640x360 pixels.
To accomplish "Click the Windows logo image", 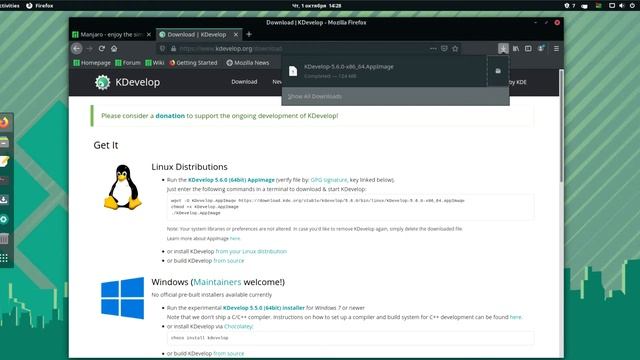I will click(x=122, y=298).
